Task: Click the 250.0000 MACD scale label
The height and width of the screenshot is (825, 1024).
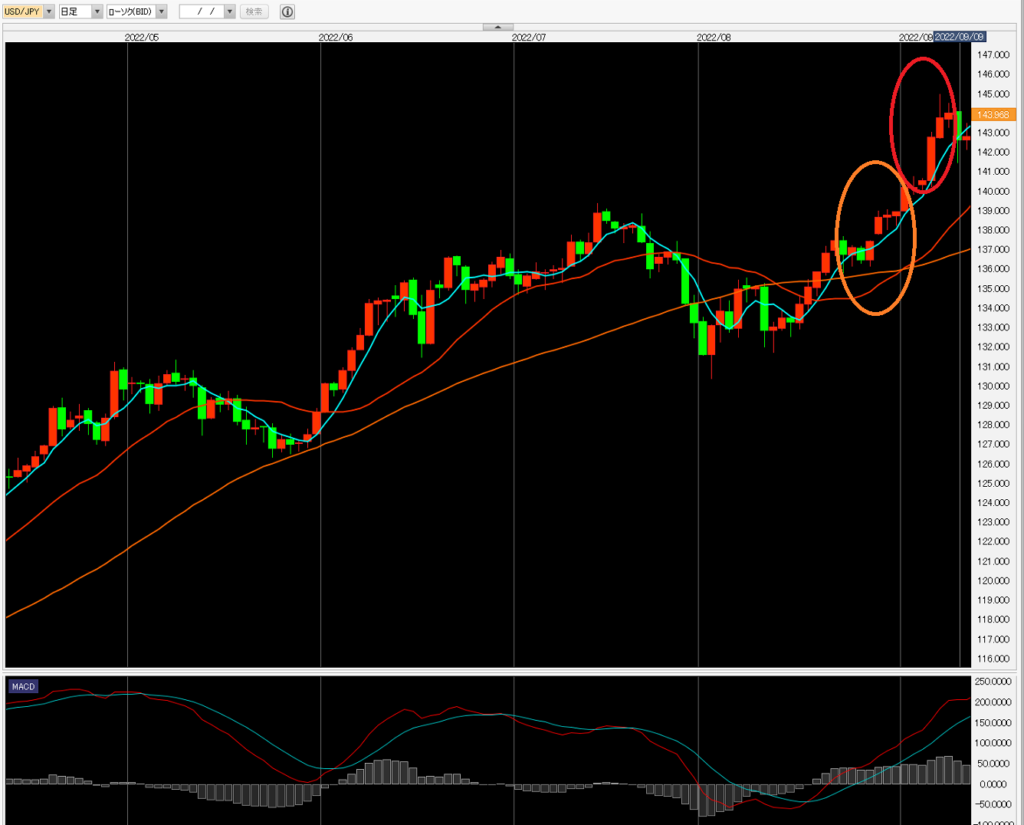Action: (994, 681)
